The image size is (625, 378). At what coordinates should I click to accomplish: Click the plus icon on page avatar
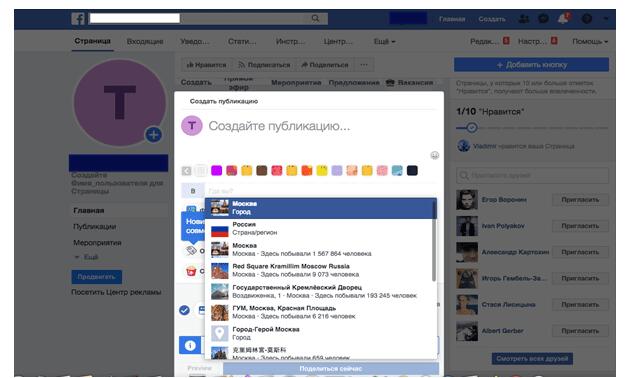click(x=153, y=134)
